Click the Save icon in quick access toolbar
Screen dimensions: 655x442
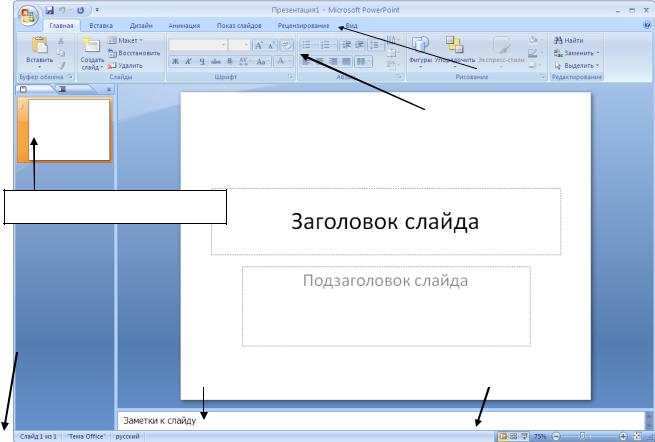click(x=47, y=9)
